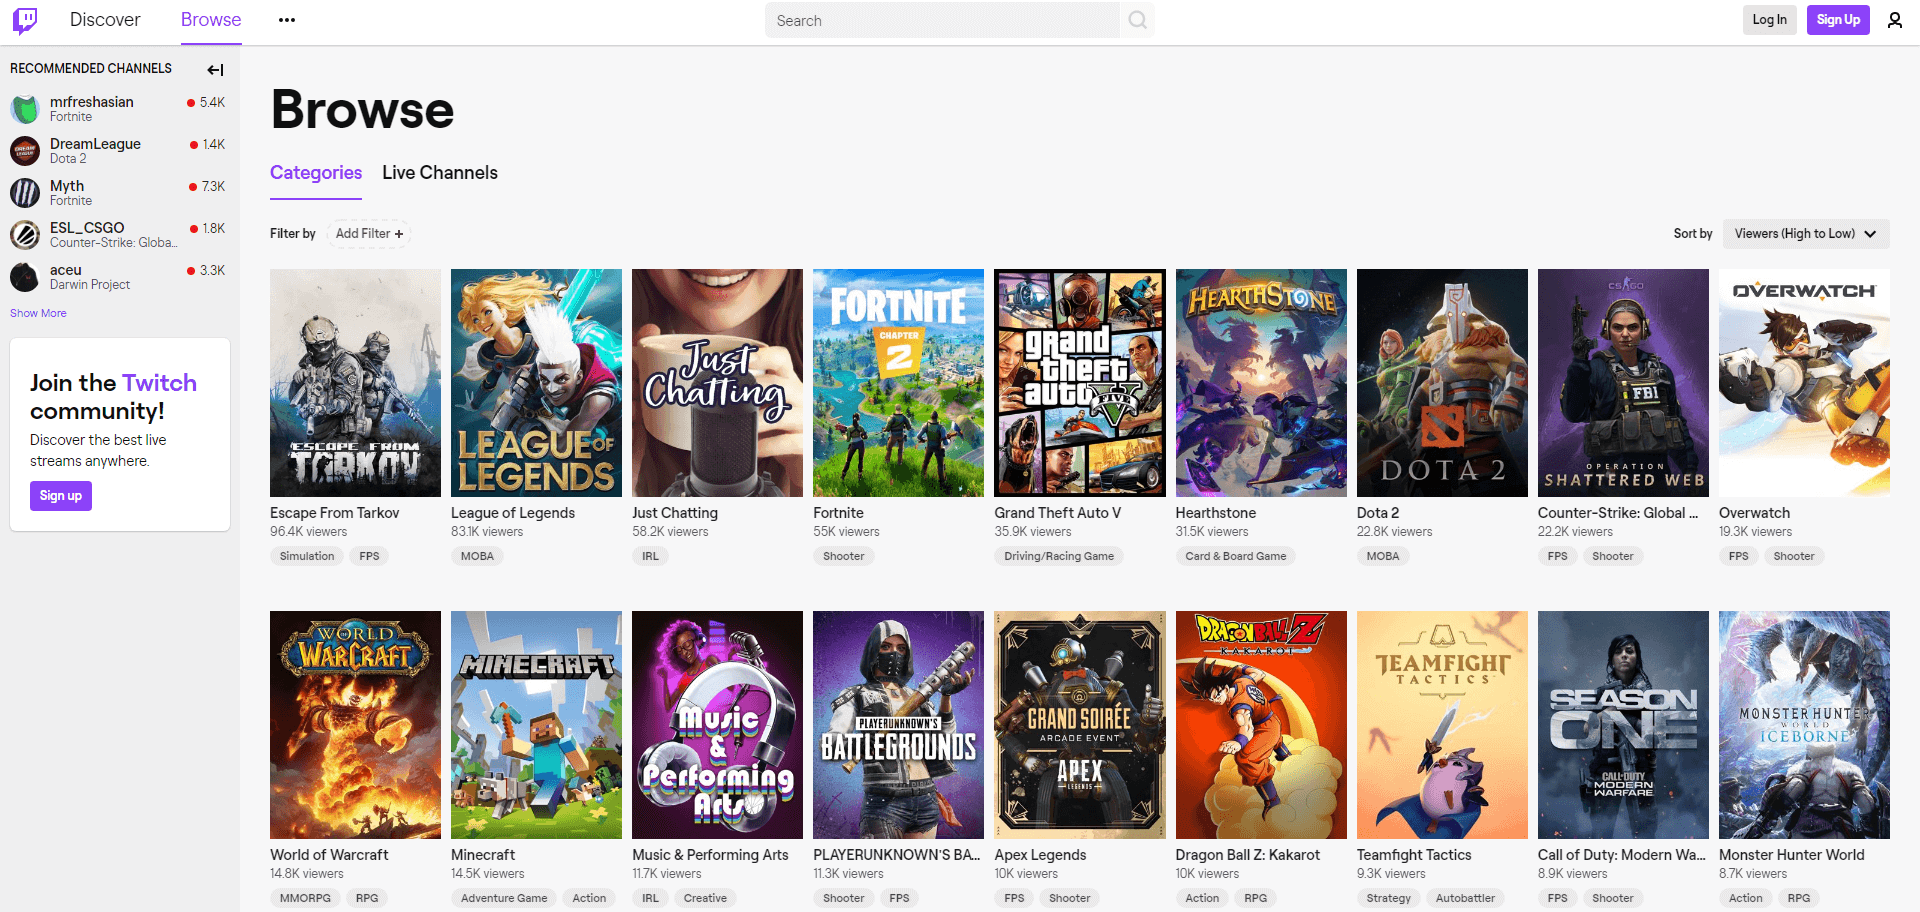This screenshot has height=912, width=1920.
Task: Open DreamLeague channel avatar
Action: (25, 151)
